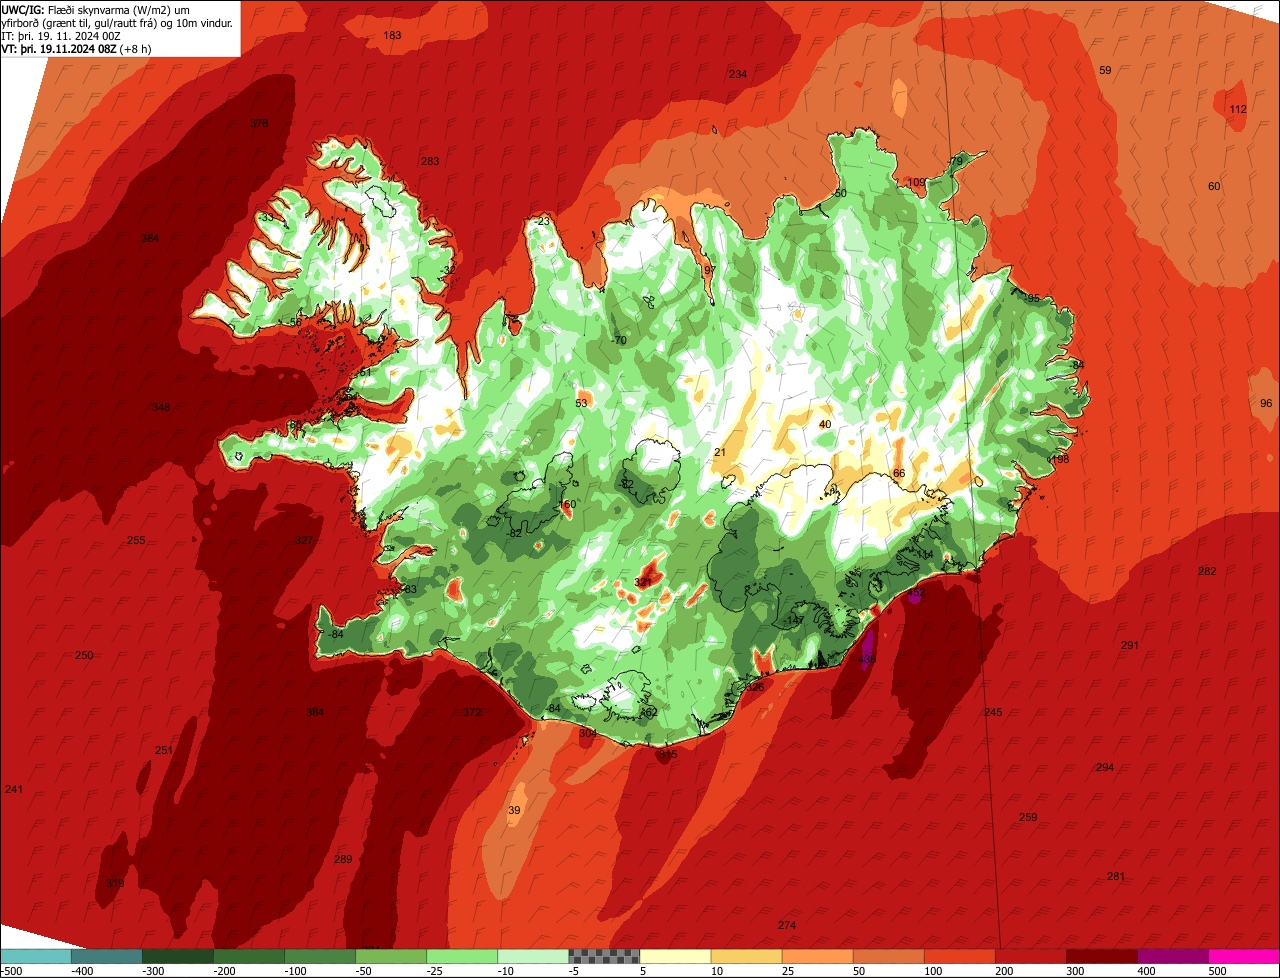This screenshot has height=978, width=1280.
Task: Select the value 59 in the northeast
Action: coord(1105,70)
